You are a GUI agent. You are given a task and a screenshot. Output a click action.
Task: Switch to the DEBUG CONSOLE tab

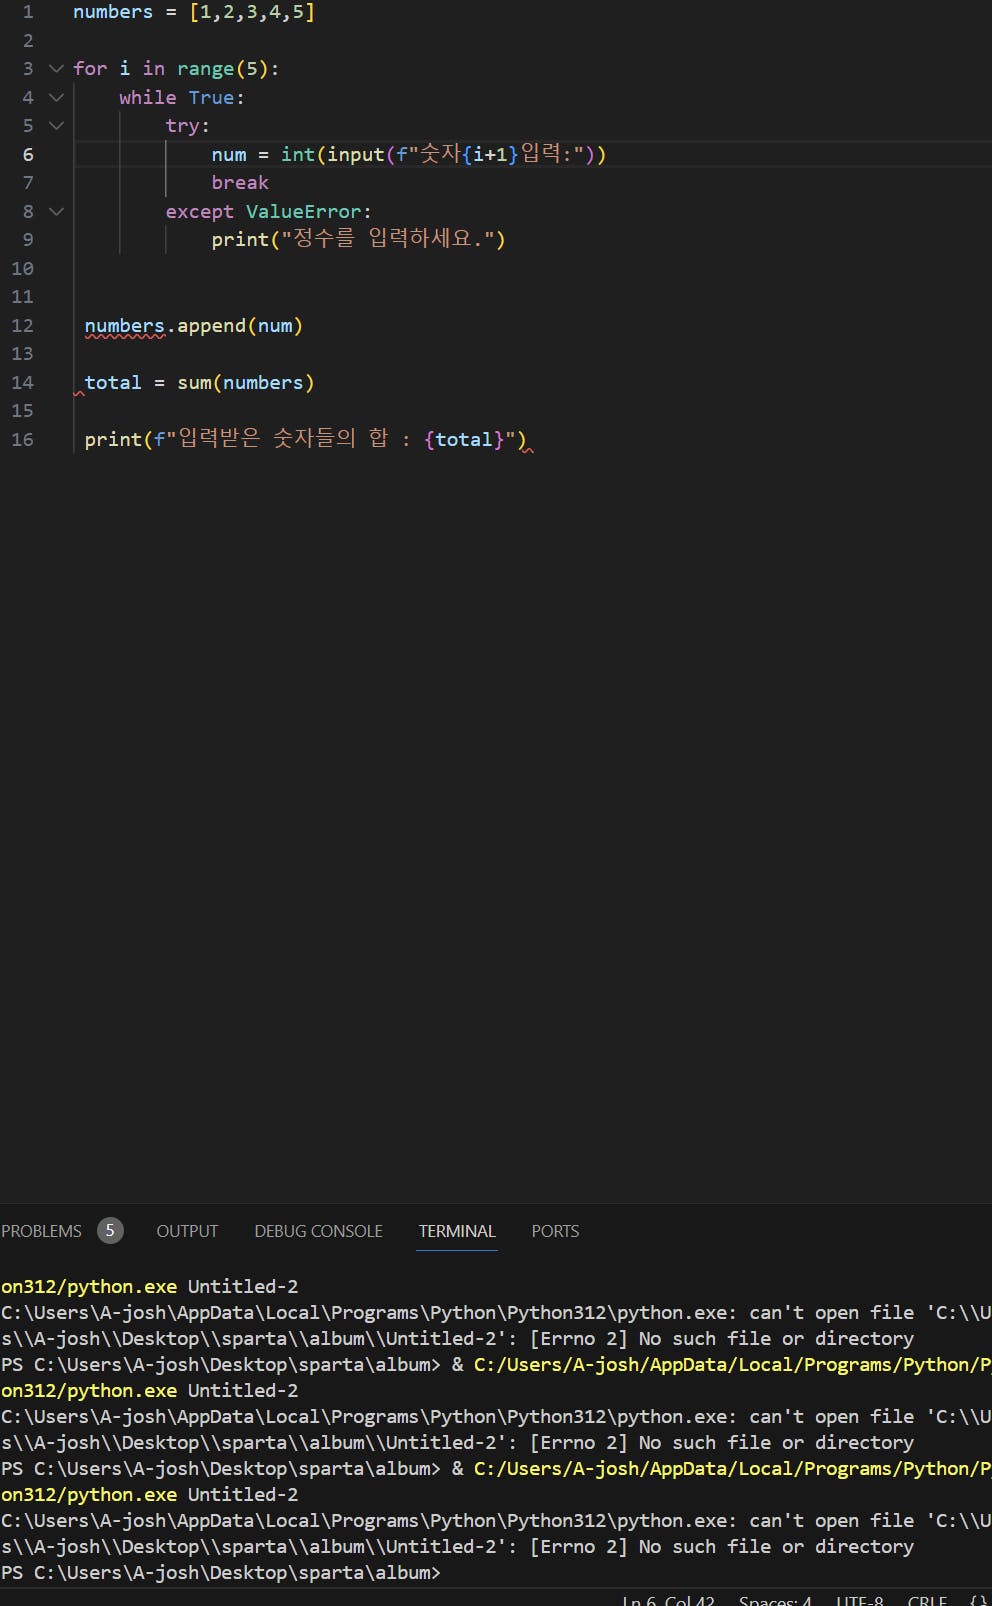pos(318,1231)
